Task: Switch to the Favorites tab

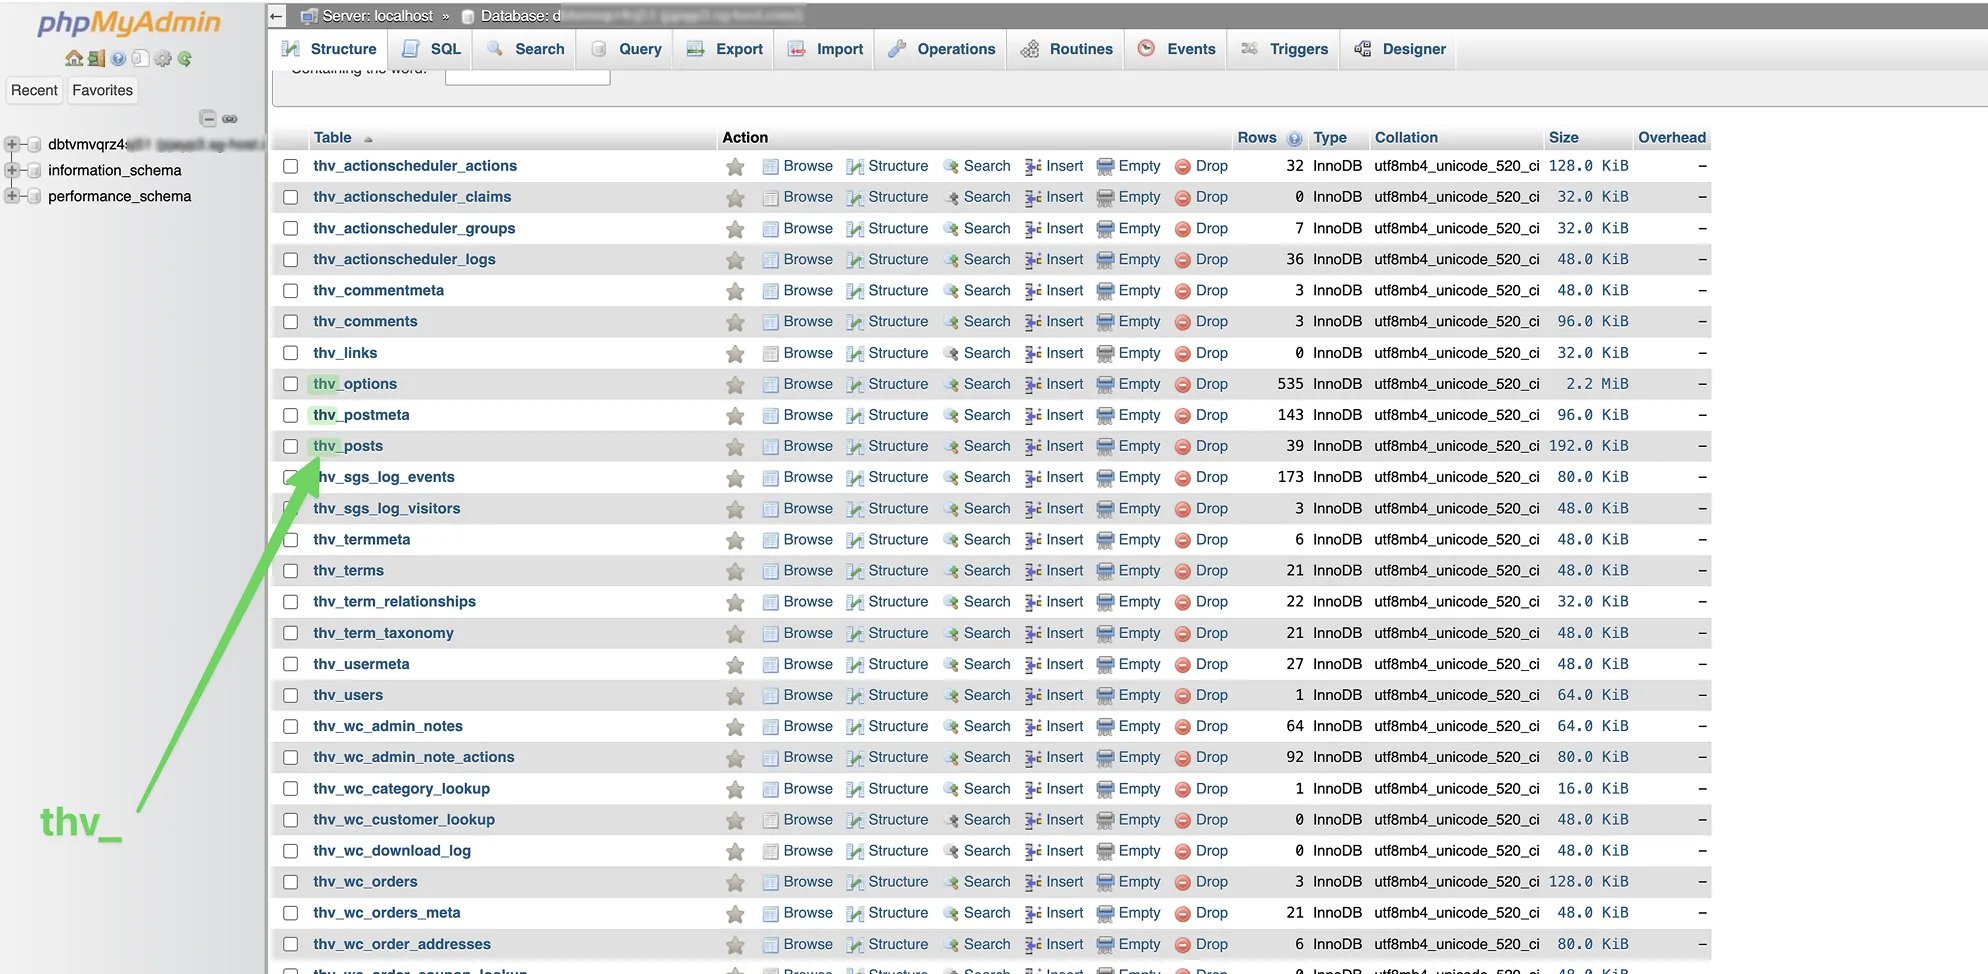Action: (102, 90)
